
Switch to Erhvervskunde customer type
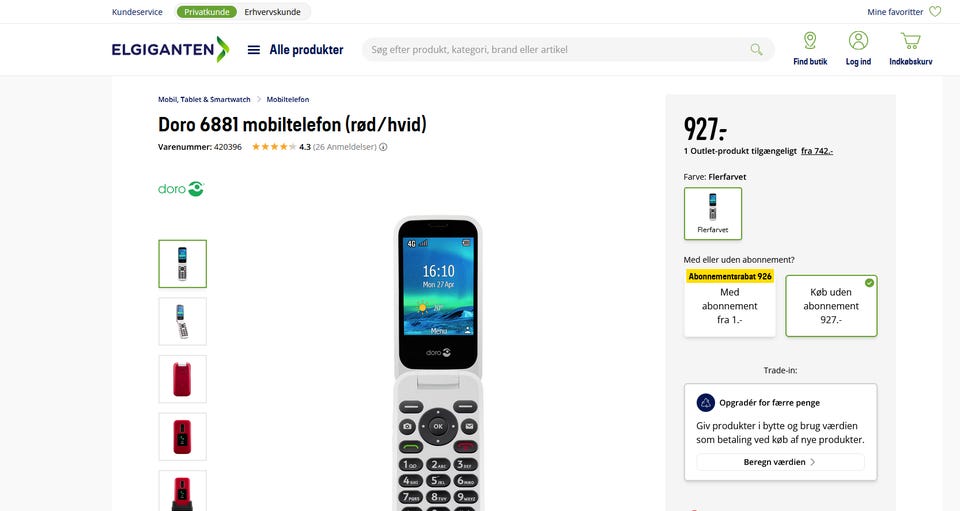click(x=272, y=12)
